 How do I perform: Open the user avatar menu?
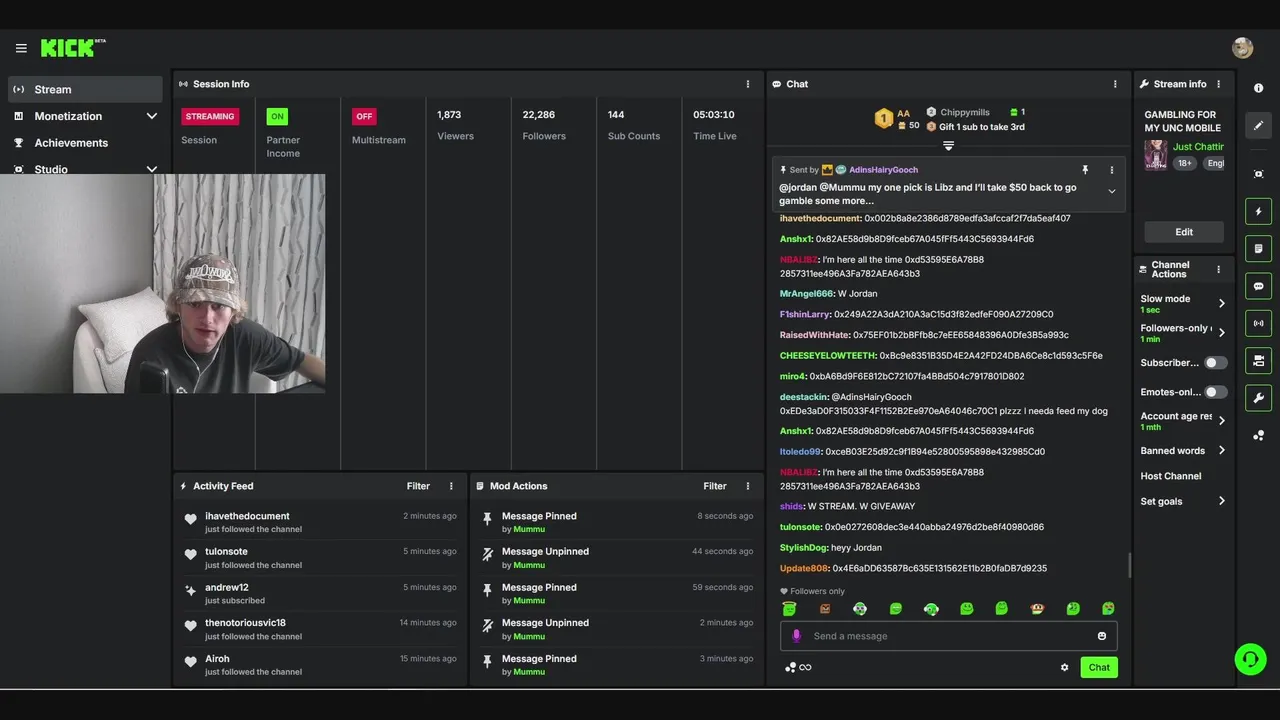(x=1243, y=48)
